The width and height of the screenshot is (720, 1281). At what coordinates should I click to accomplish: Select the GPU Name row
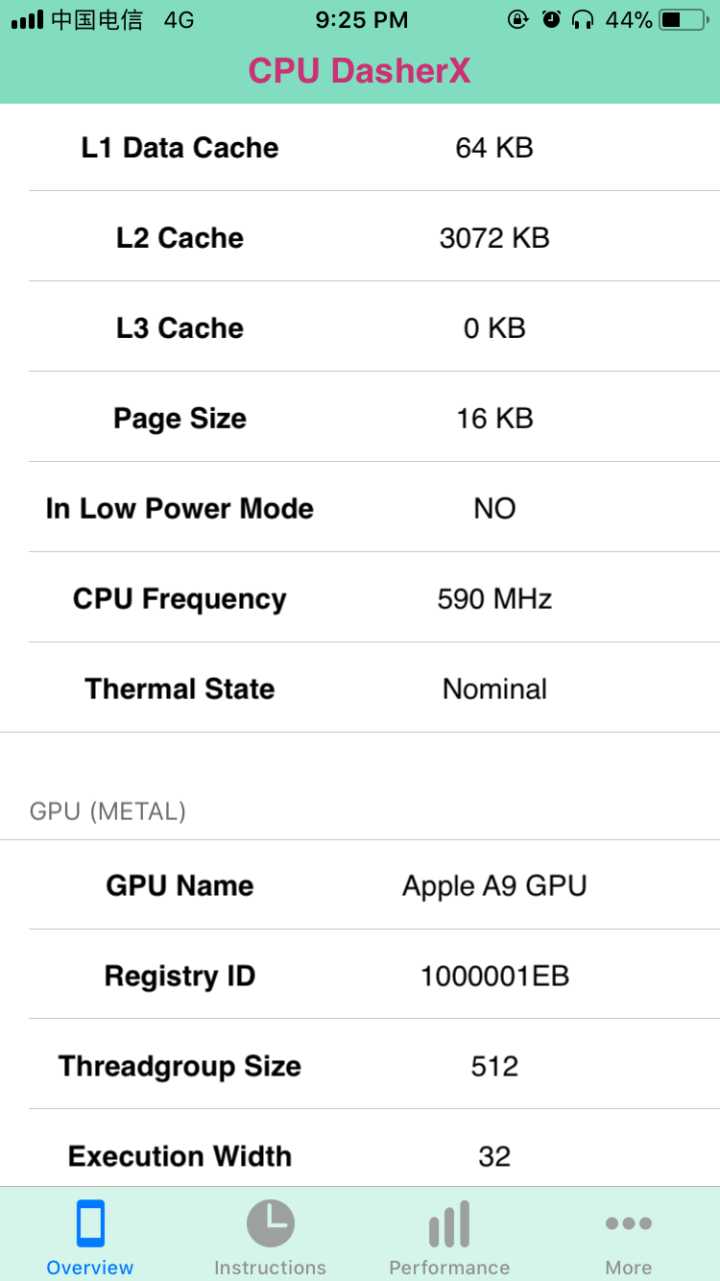360,886
